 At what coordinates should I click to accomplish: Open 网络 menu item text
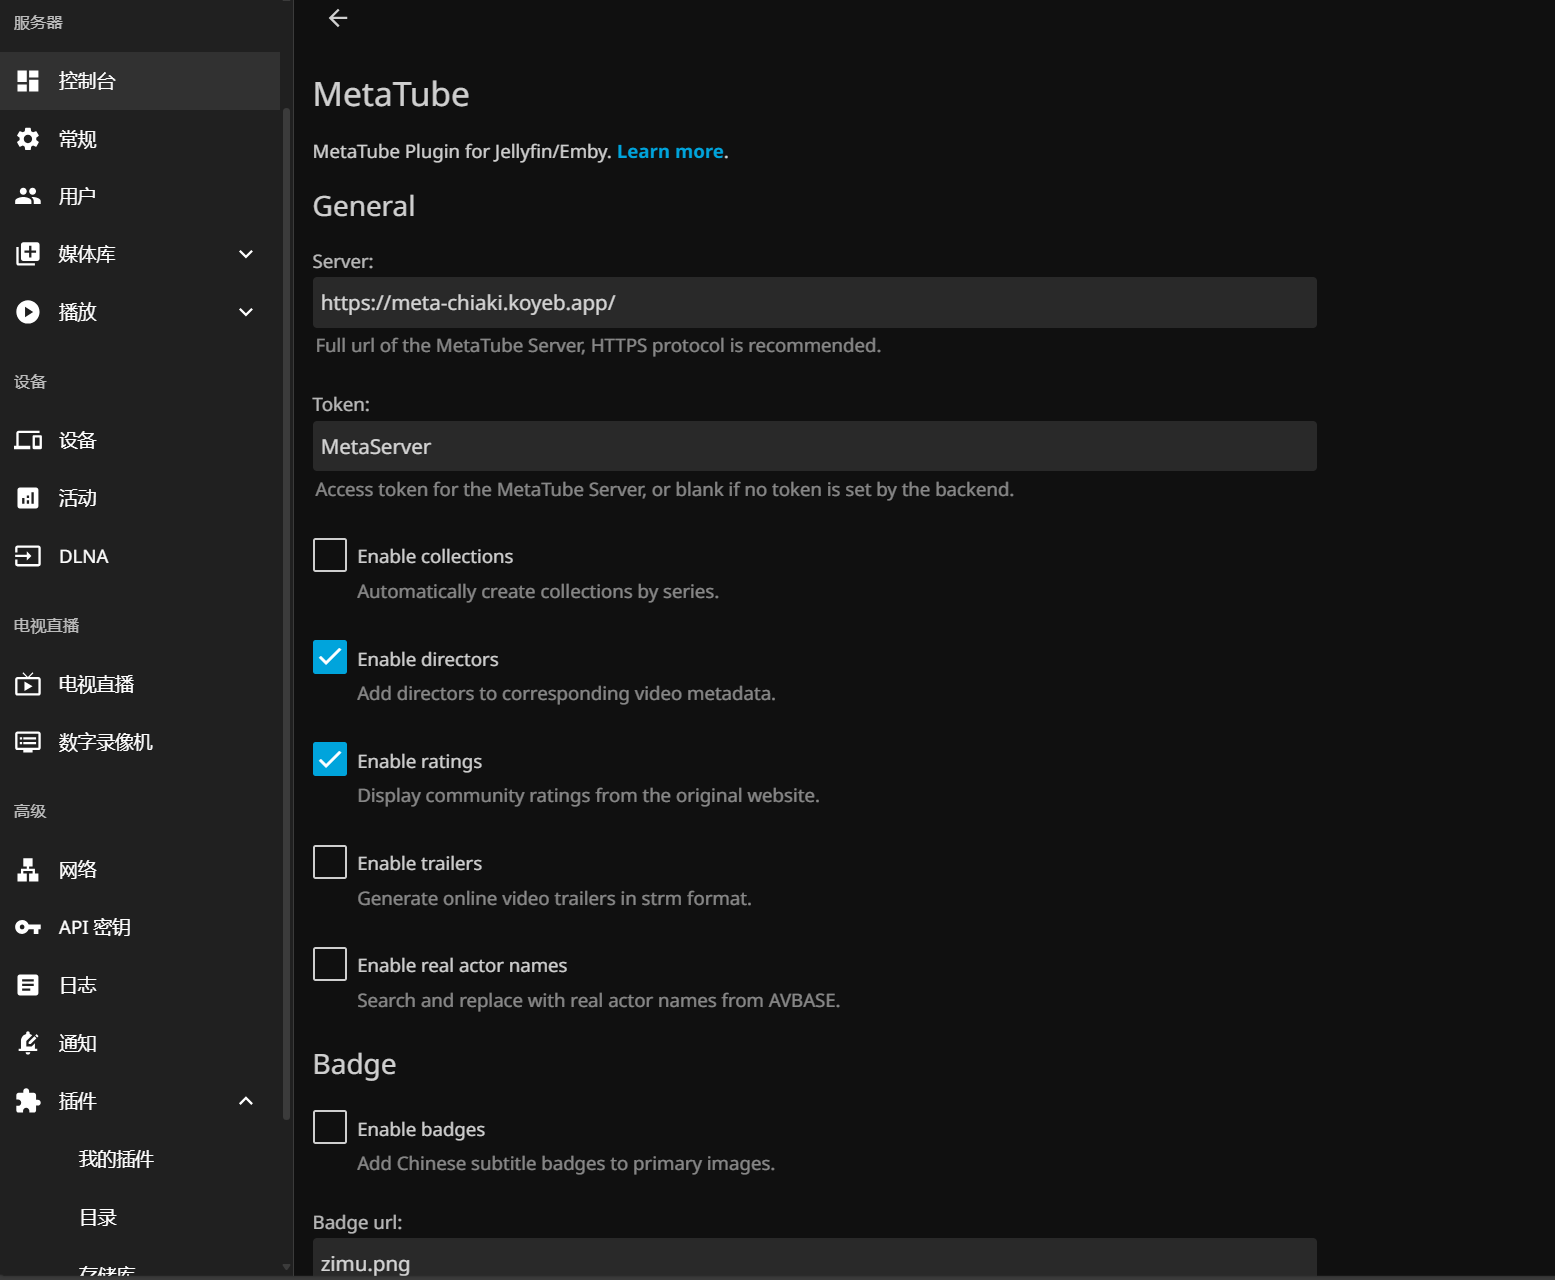pos(78,870)
